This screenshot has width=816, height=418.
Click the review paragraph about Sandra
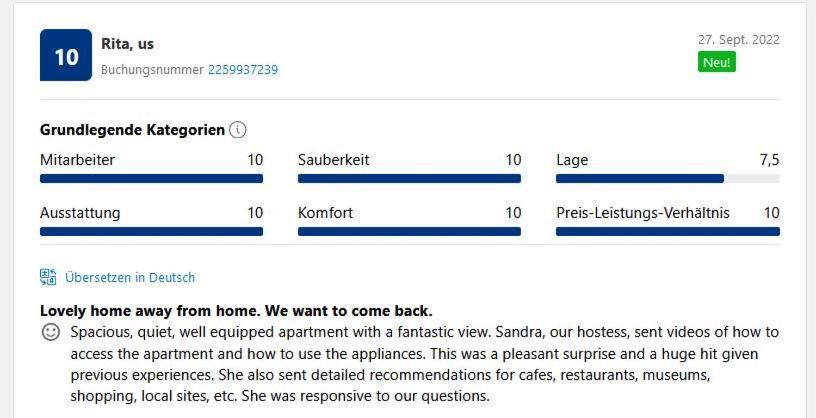coord(425,364)
